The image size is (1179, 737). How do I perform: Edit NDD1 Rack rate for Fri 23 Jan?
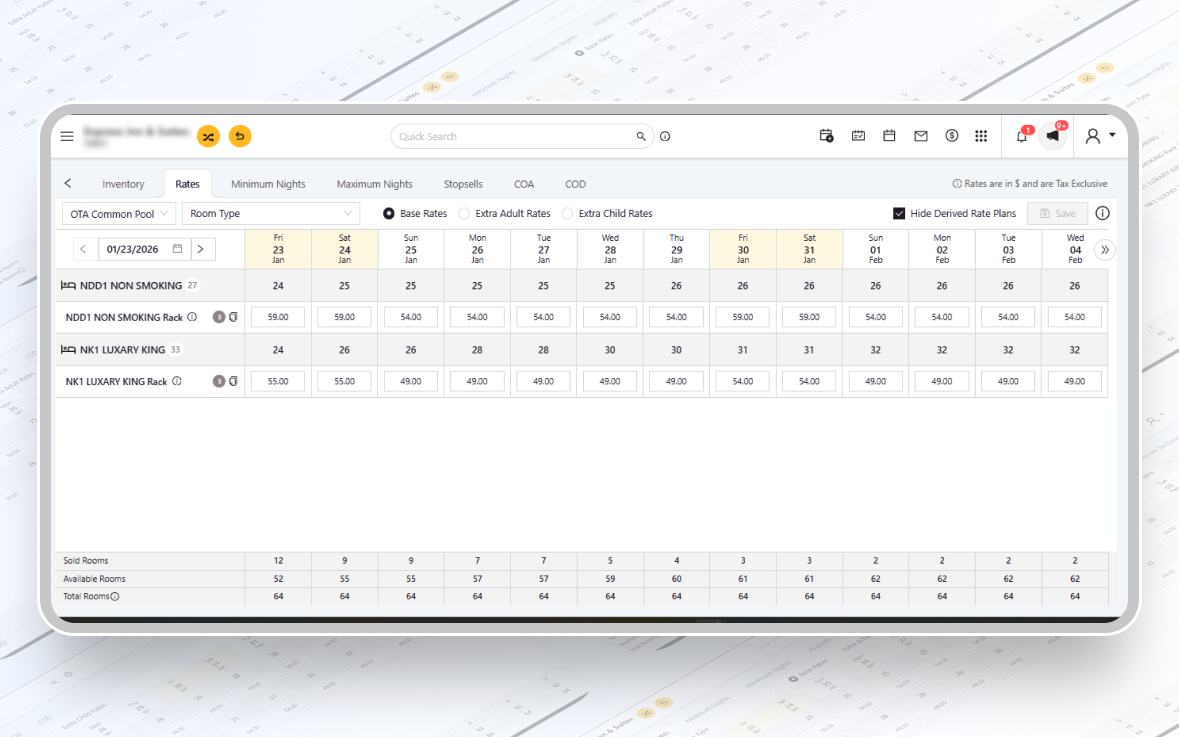[x=278, y=317]
